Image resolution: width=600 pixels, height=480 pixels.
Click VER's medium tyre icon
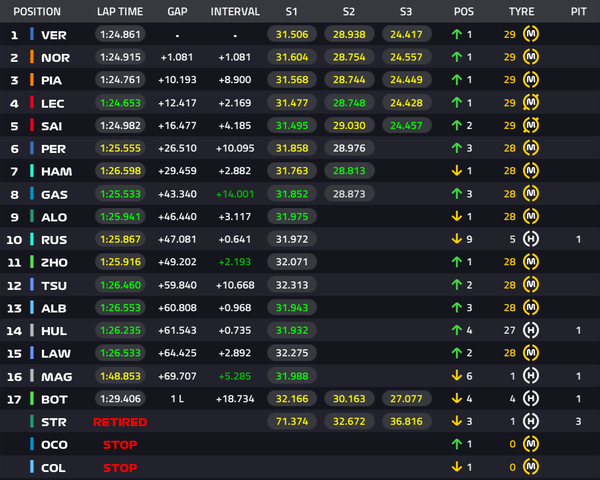[x=531, y=34]
